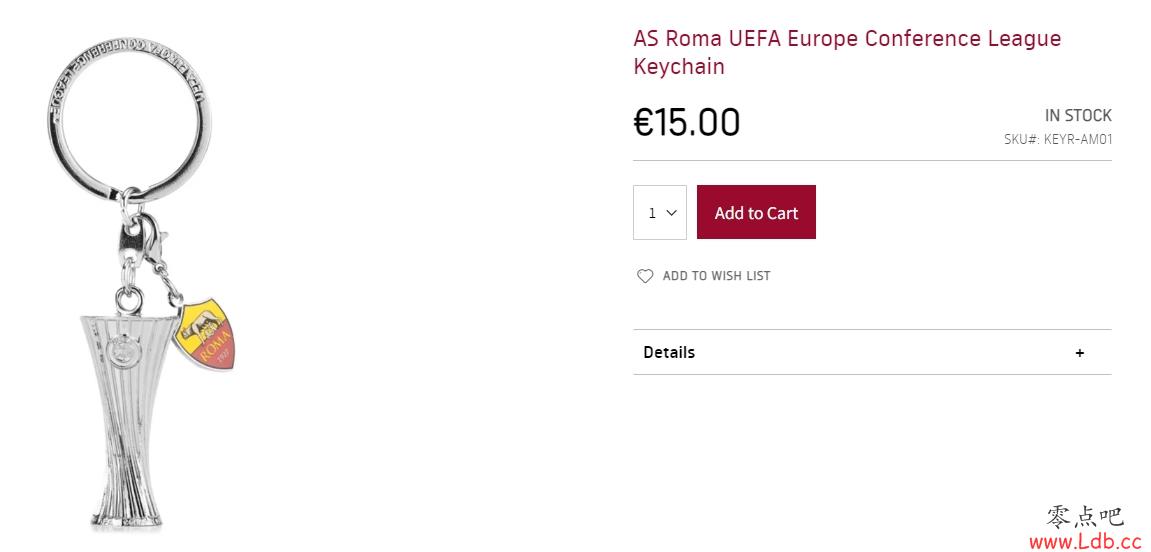Click the AS Roma keychain product title
1151x552 pixels.
[x=847, y=52]
